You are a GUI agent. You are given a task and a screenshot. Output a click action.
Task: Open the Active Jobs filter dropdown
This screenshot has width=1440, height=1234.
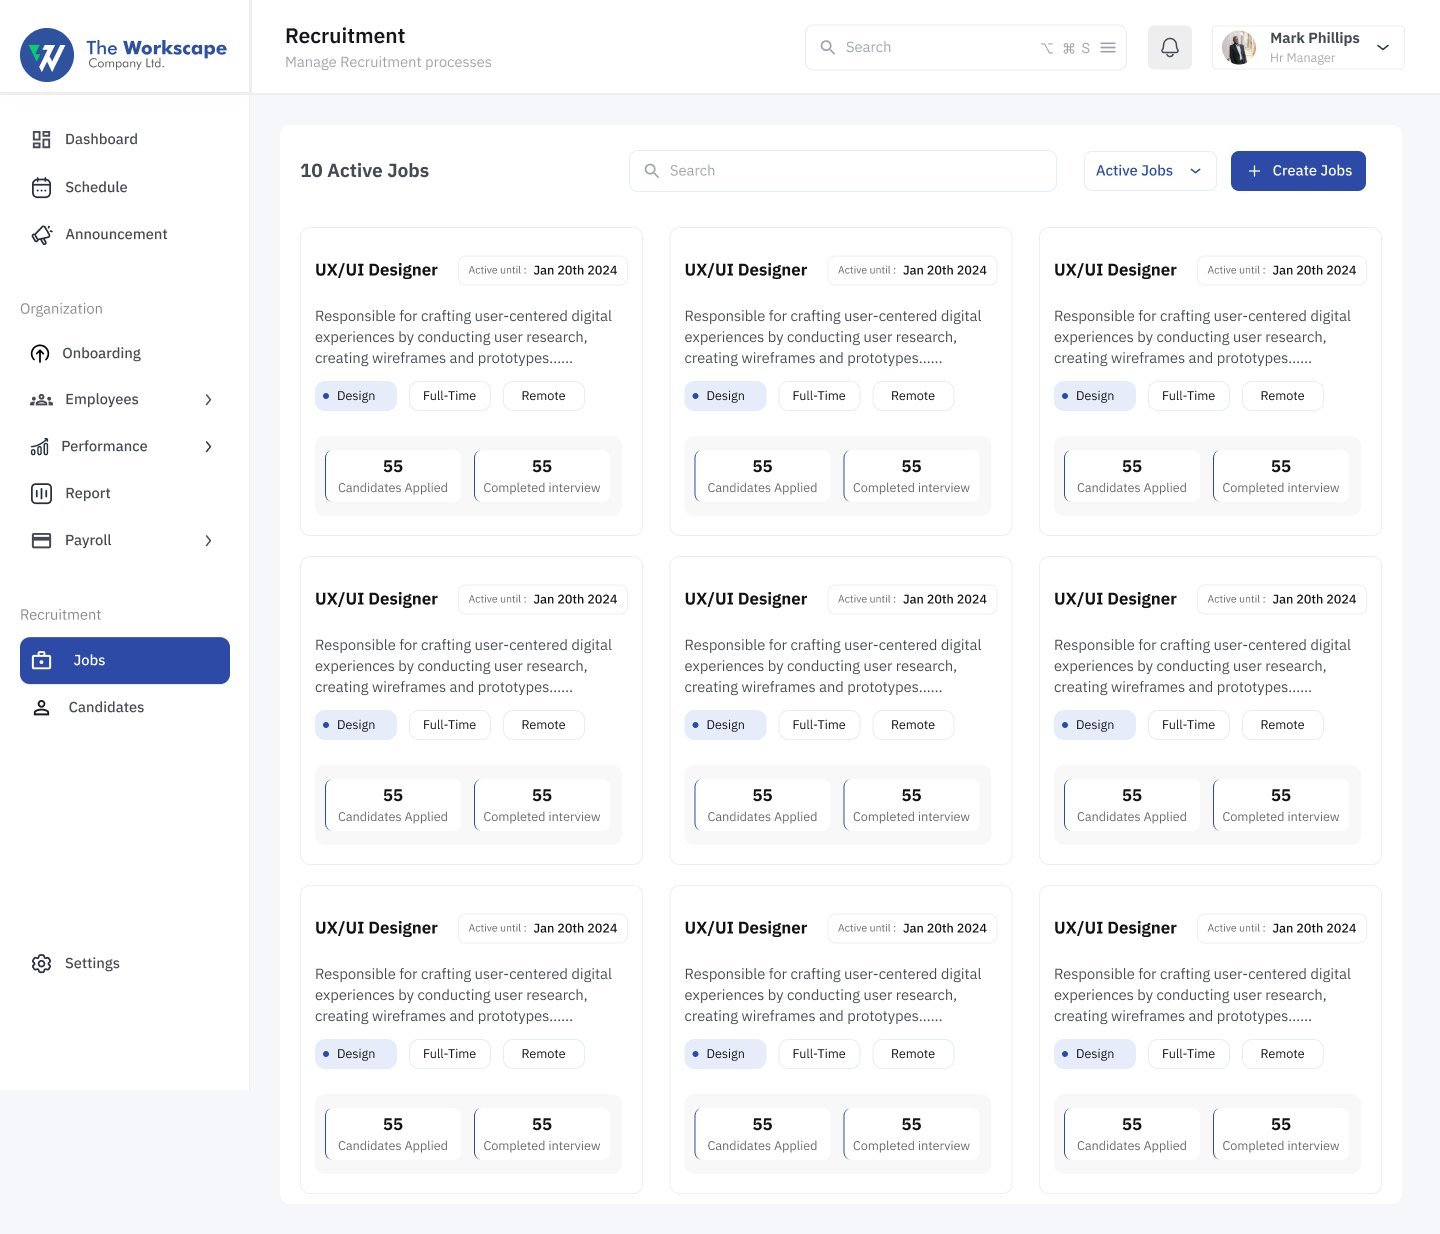(1150, 171)
